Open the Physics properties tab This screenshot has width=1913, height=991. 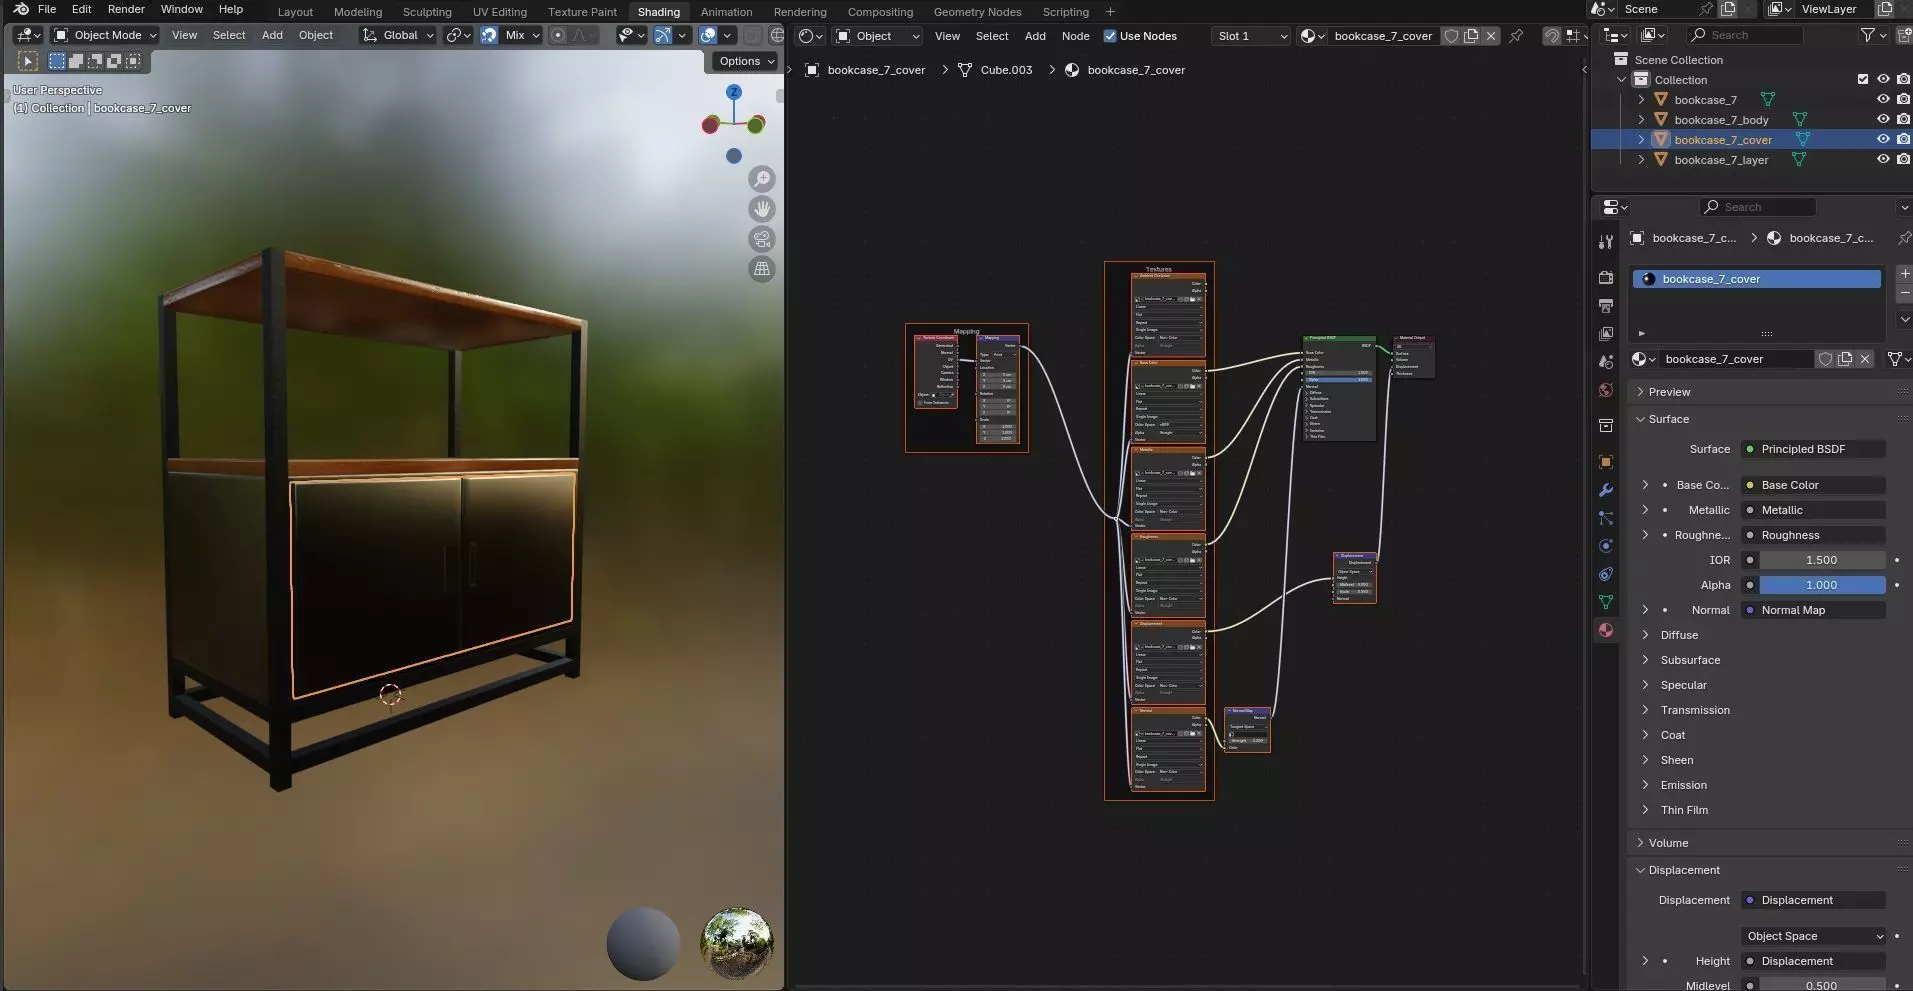1606,546
